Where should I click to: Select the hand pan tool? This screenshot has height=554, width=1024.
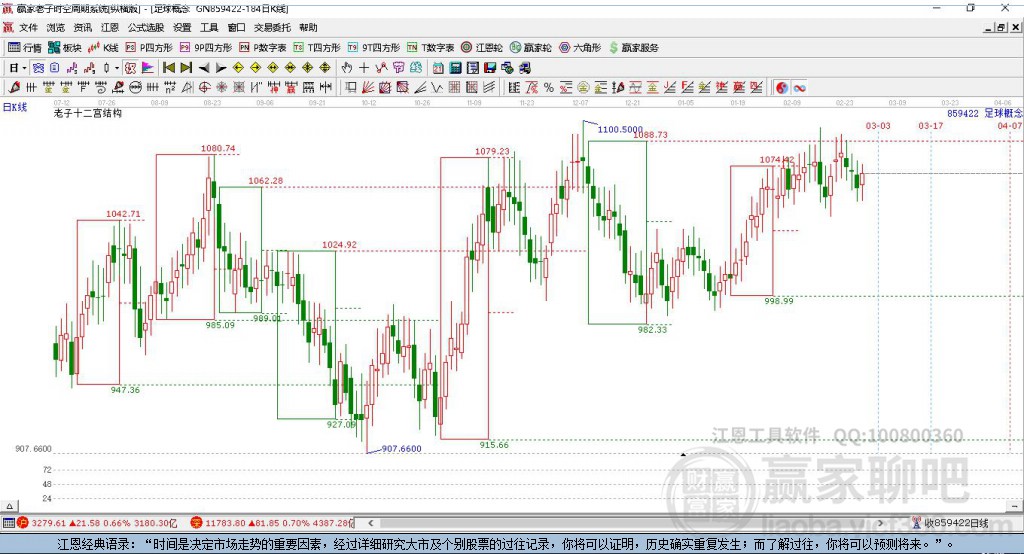(347, 67)
